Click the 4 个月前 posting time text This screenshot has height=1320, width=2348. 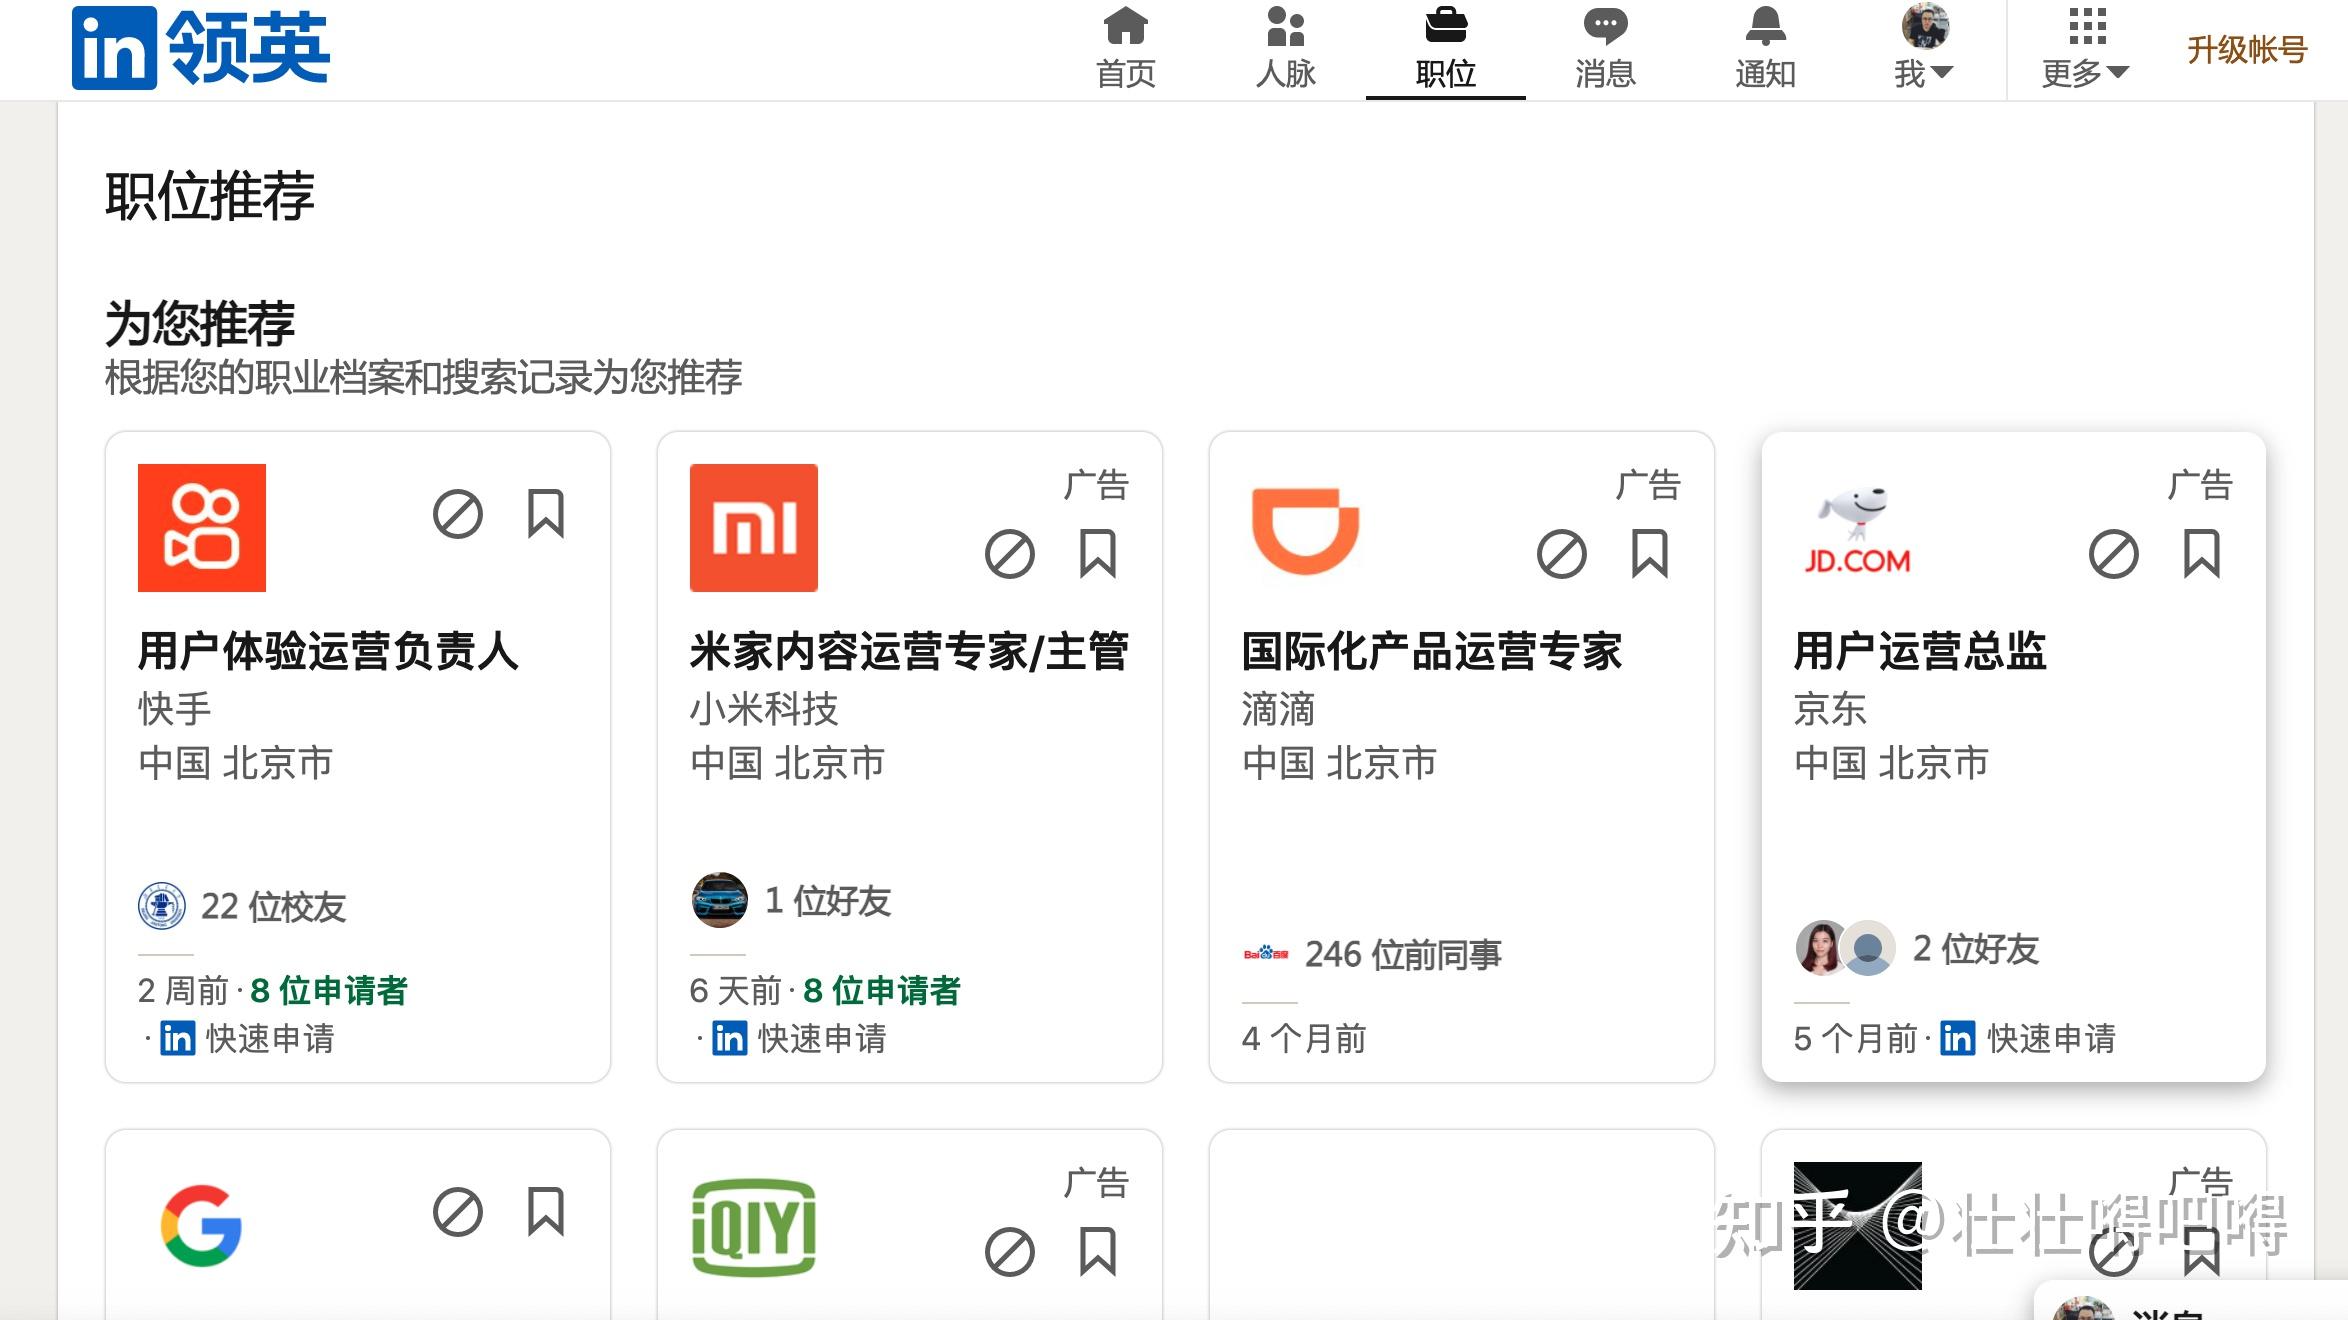click(1304, 1039)
